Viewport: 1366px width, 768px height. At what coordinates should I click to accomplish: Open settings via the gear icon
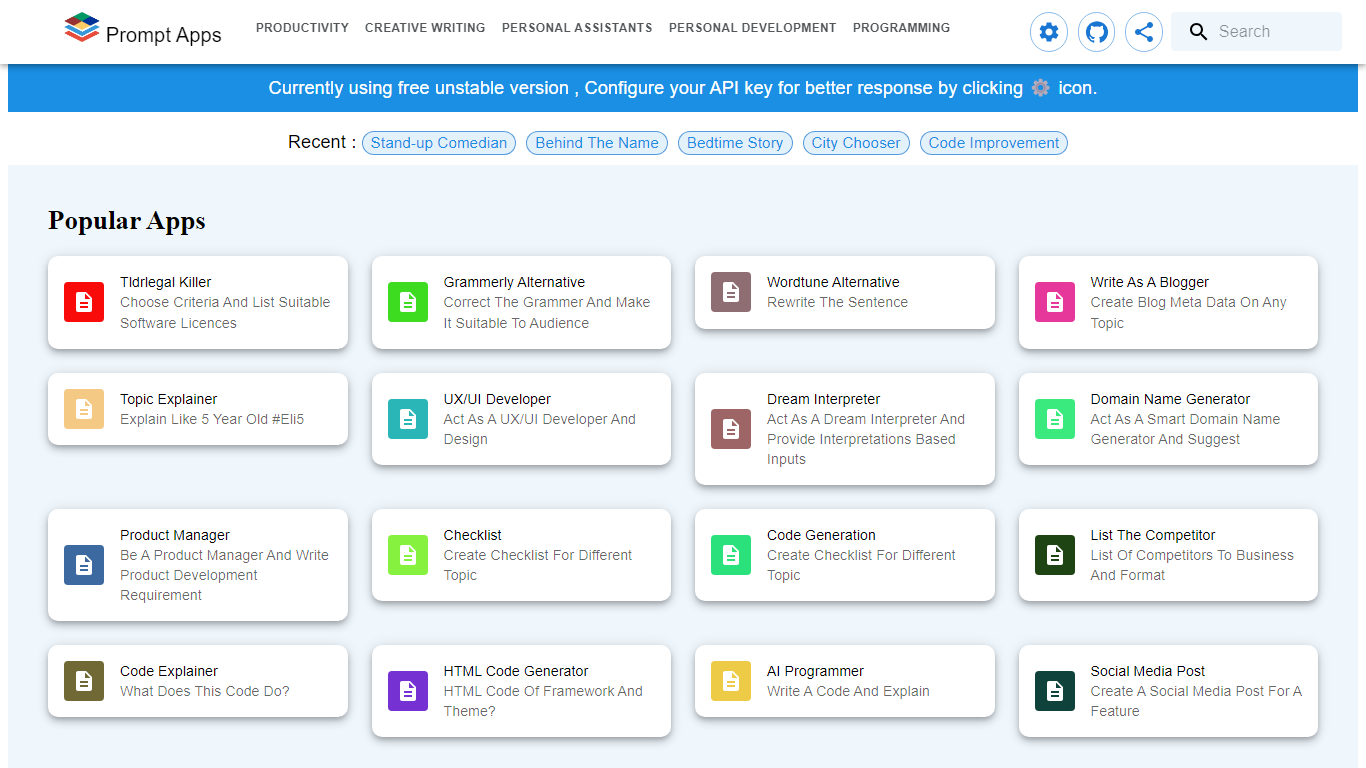click(x=1048, y=32)
